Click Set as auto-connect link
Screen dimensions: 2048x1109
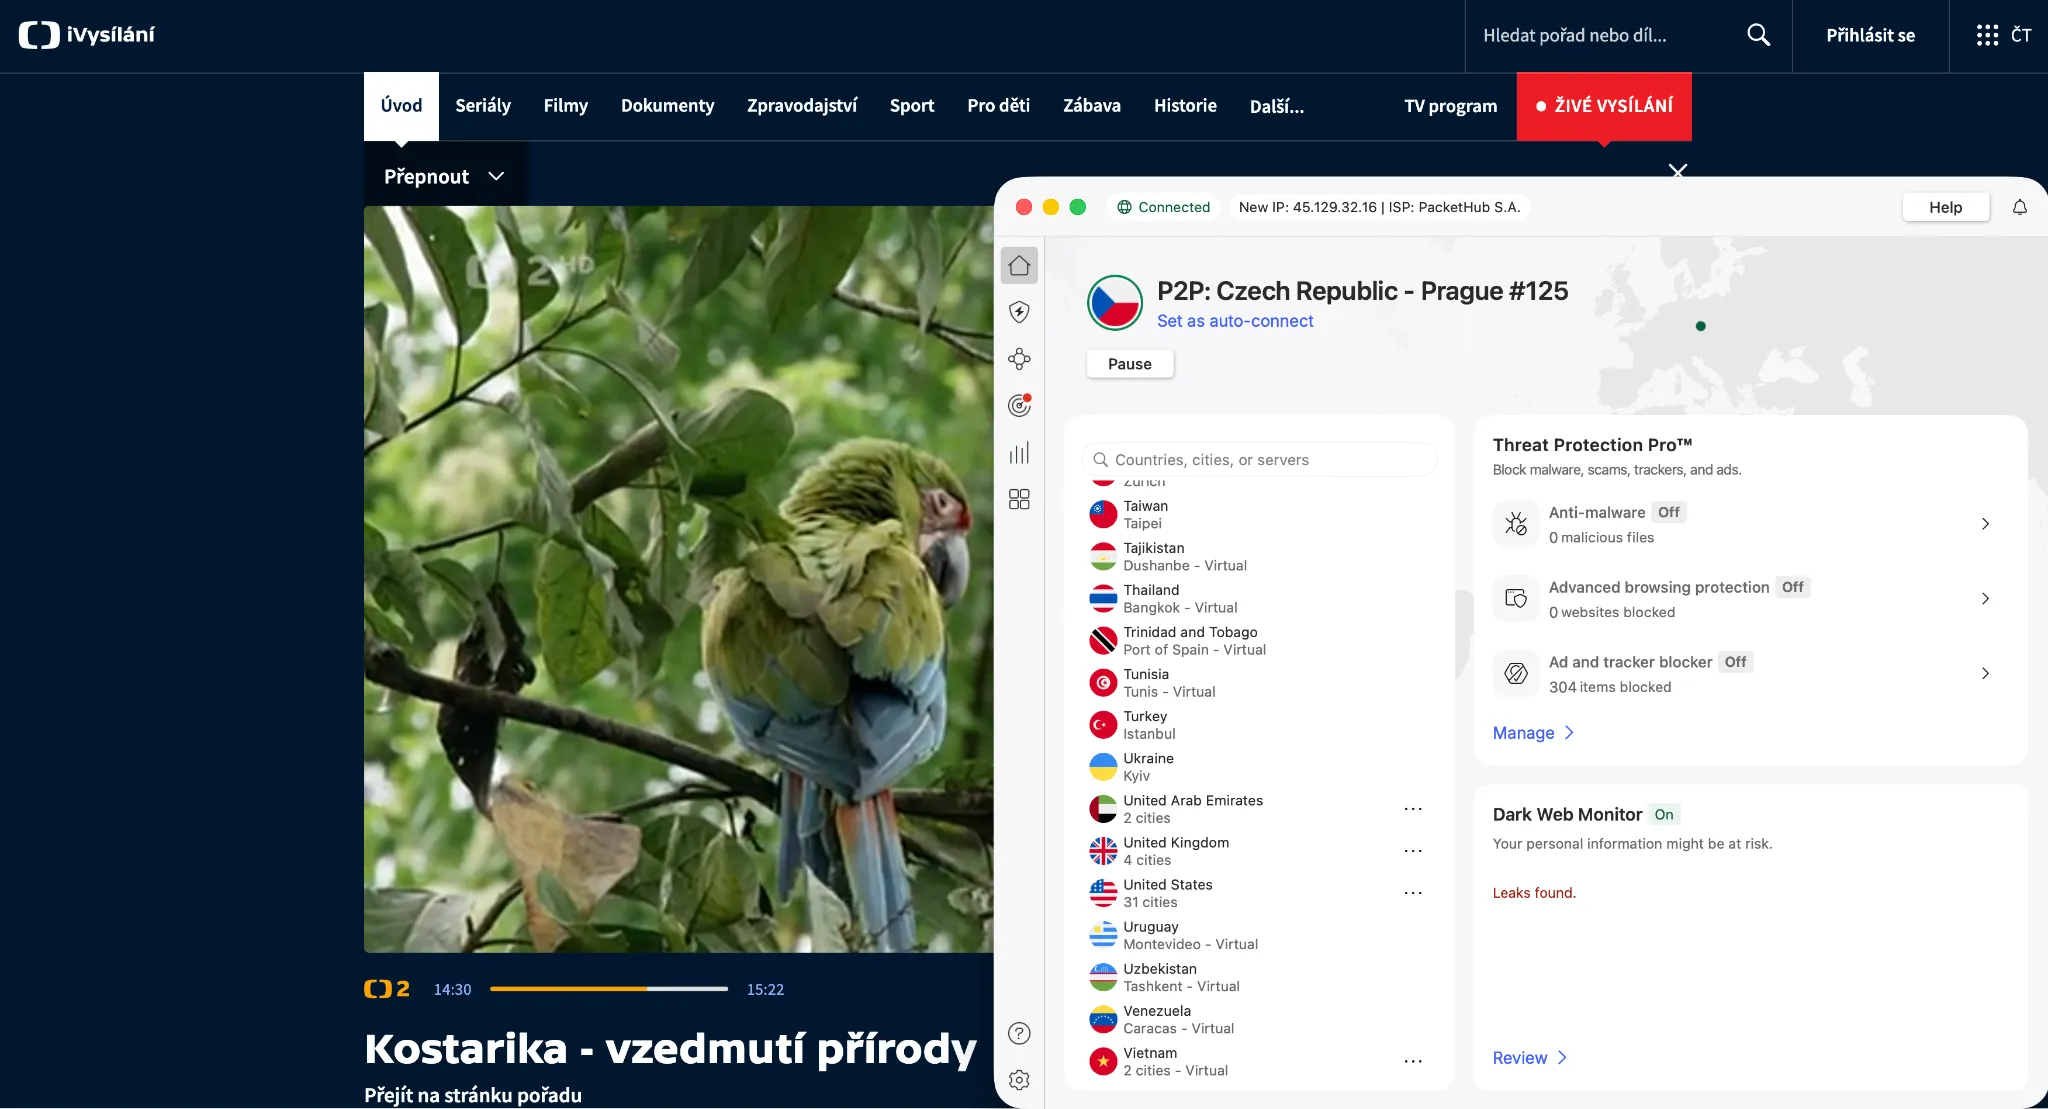(x=1235, y=321)
